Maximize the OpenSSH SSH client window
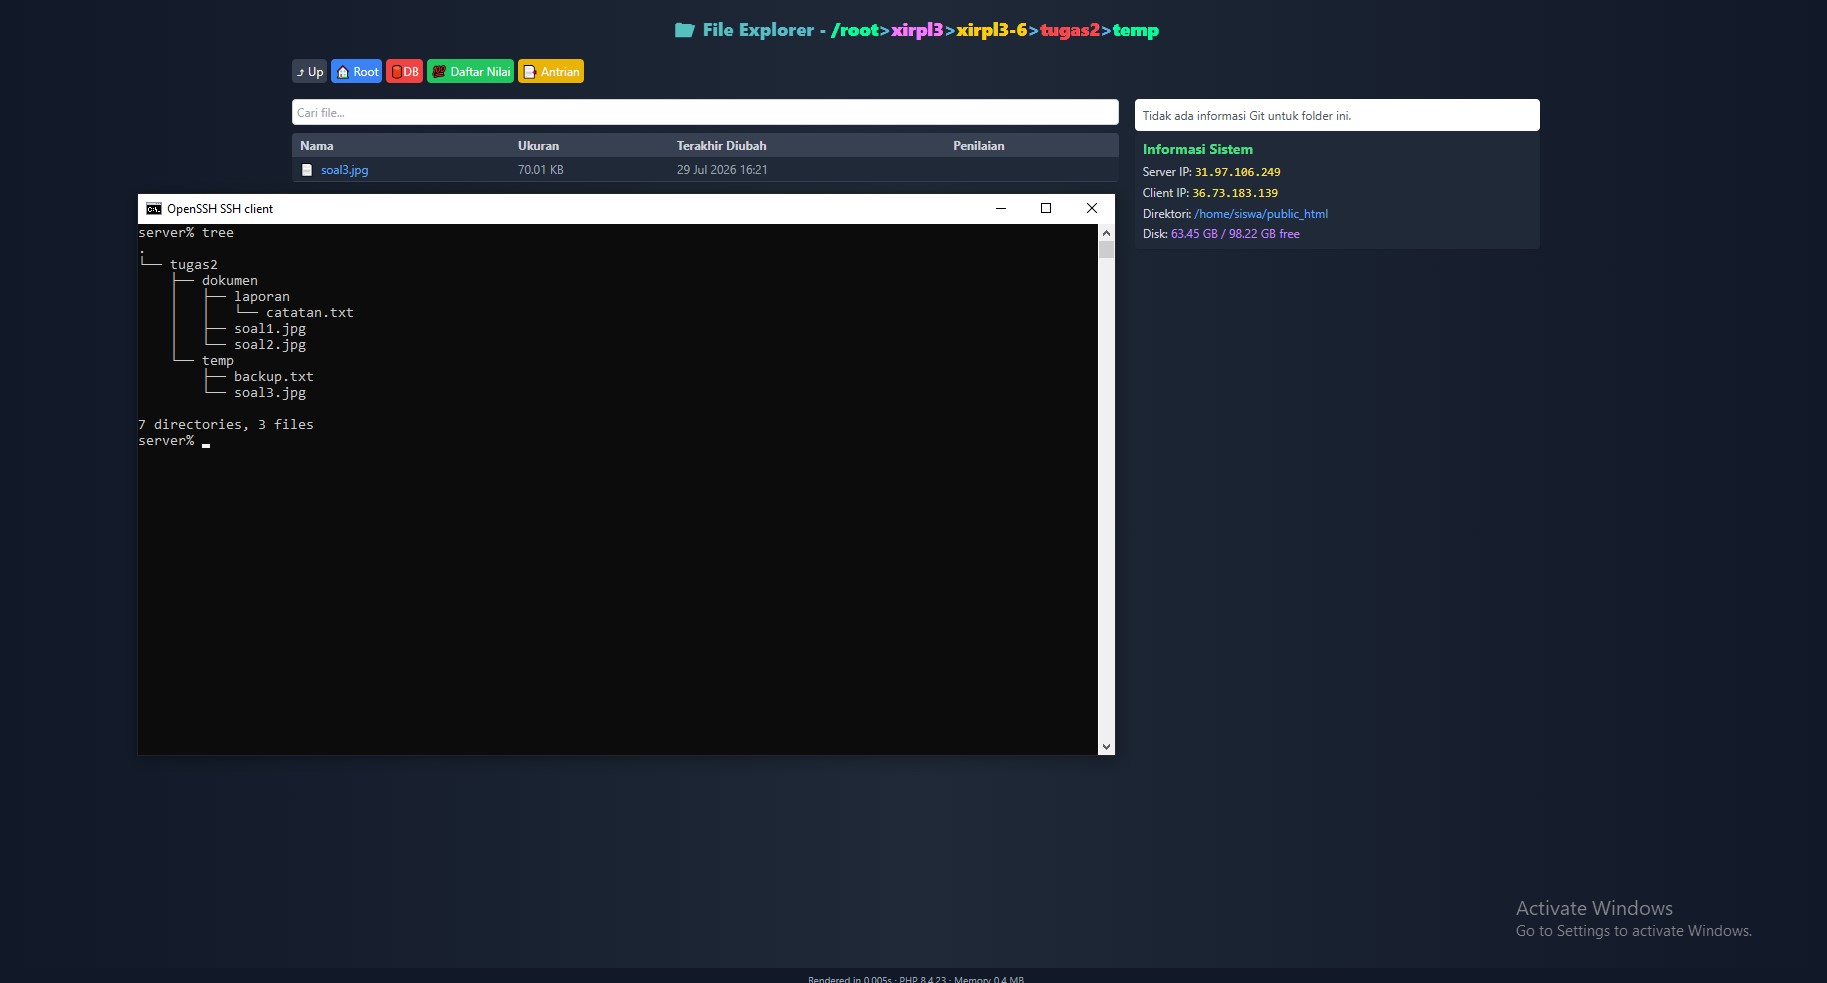1827x983 pixels. point(1046,208)
